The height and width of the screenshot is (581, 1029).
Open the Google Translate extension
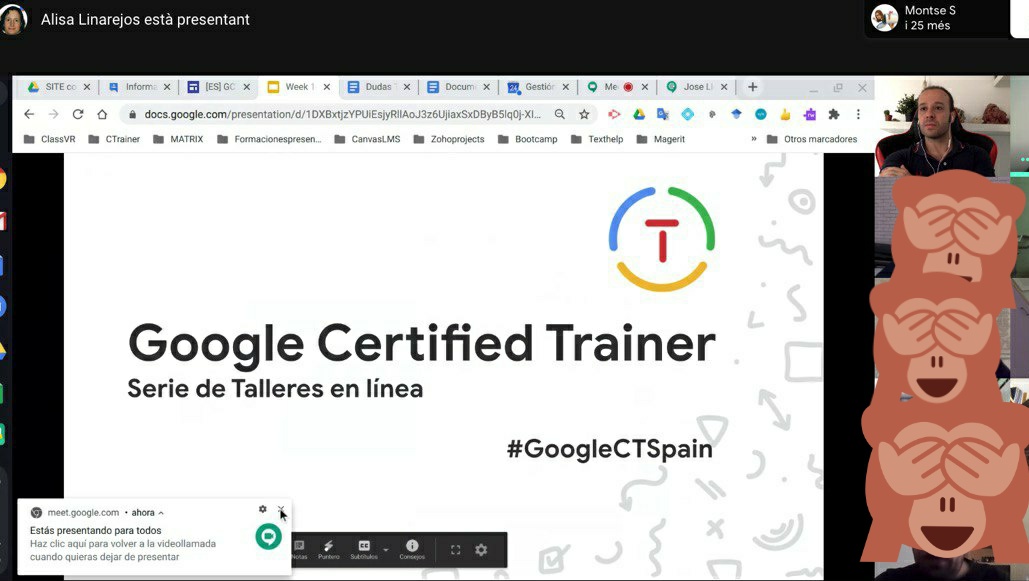663,114
